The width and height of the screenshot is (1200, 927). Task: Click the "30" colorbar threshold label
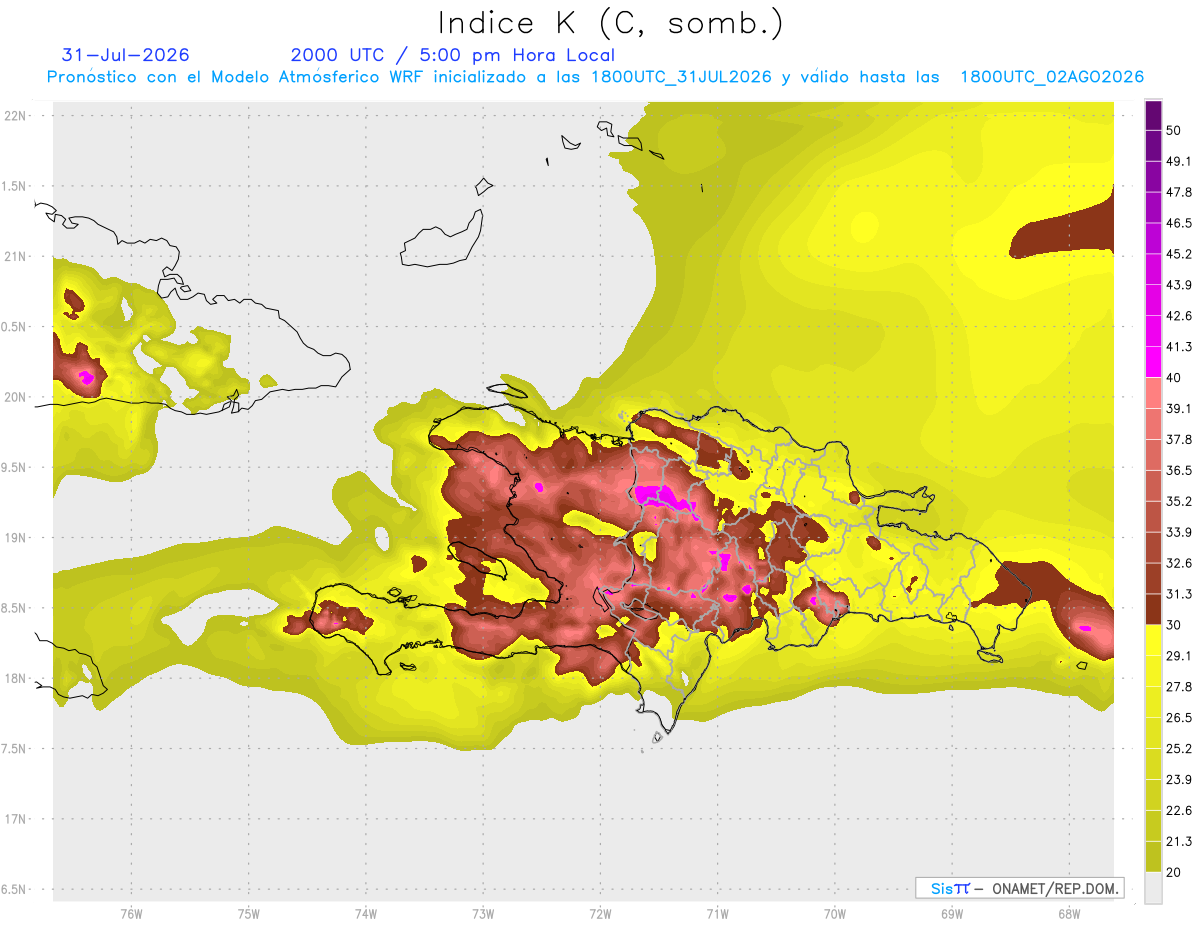click(x=1175, y=625)
